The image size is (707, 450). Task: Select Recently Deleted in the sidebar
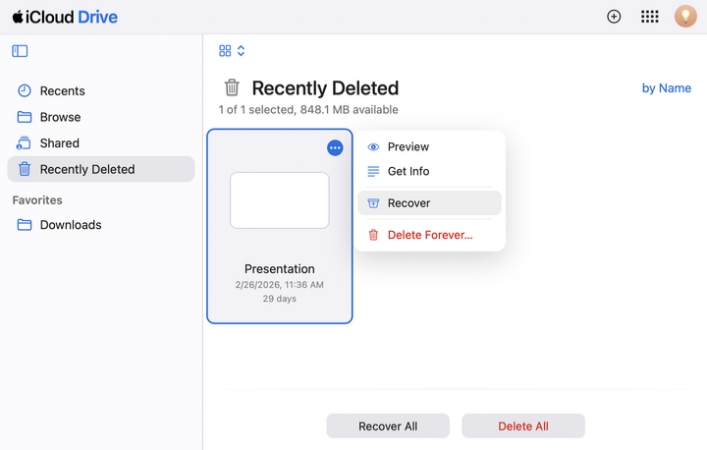coord(101,169)
